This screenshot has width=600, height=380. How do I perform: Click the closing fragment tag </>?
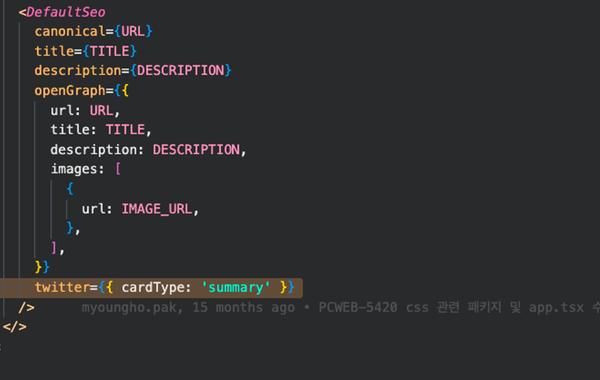coord(15,327)
